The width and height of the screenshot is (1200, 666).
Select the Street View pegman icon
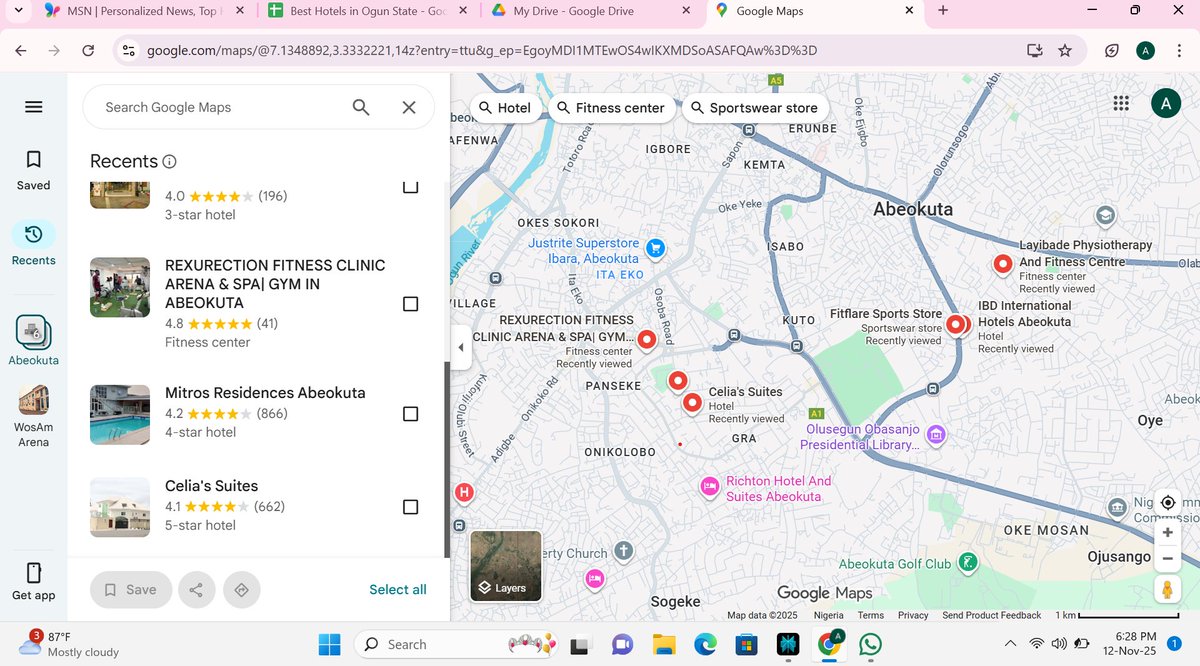click(1167, 589)
